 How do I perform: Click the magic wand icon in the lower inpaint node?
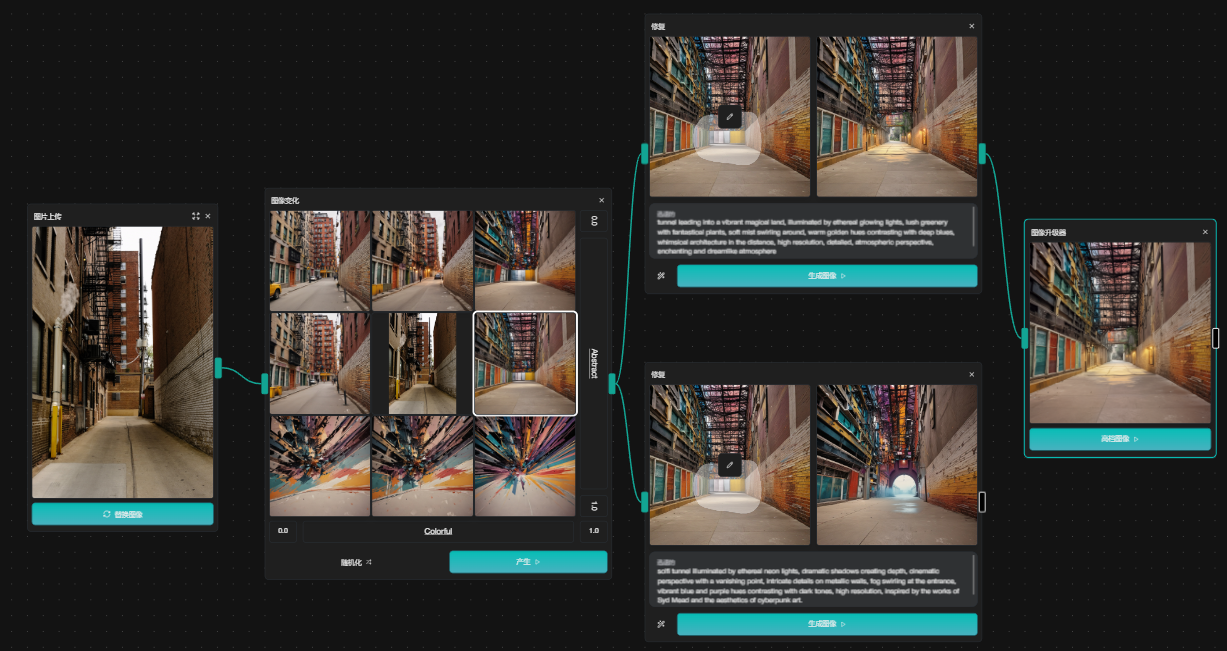click(x=661, y=624)
